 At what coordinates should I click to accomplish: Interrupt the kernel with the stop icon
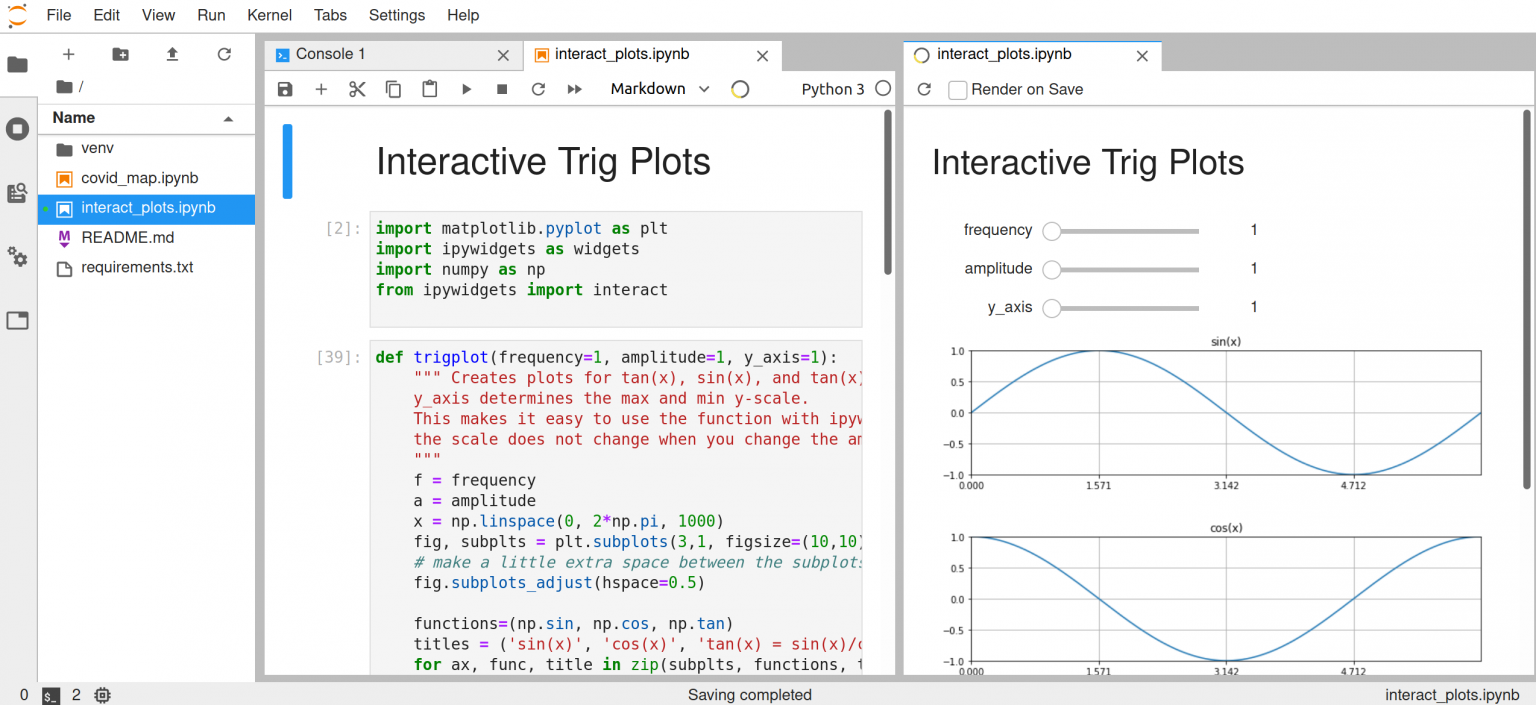pyautogui.click(x=502, y=89)
